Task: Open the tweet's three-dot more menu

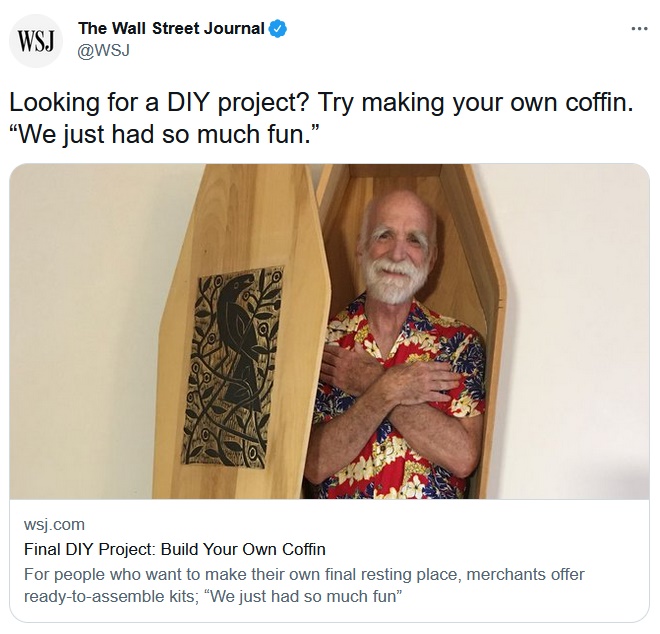Action: point(639,28)
